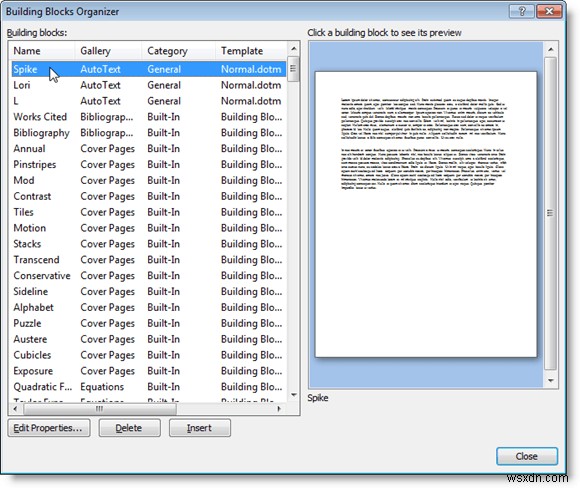Click the Help question mark button
The width and height of the screenshot is (580, 488).
tap(521, 11)
